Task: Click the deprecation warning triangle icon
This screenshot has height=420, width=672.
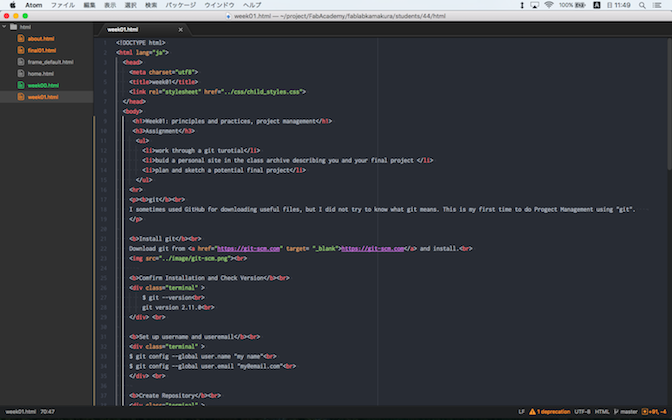Action: pos(532,412)
